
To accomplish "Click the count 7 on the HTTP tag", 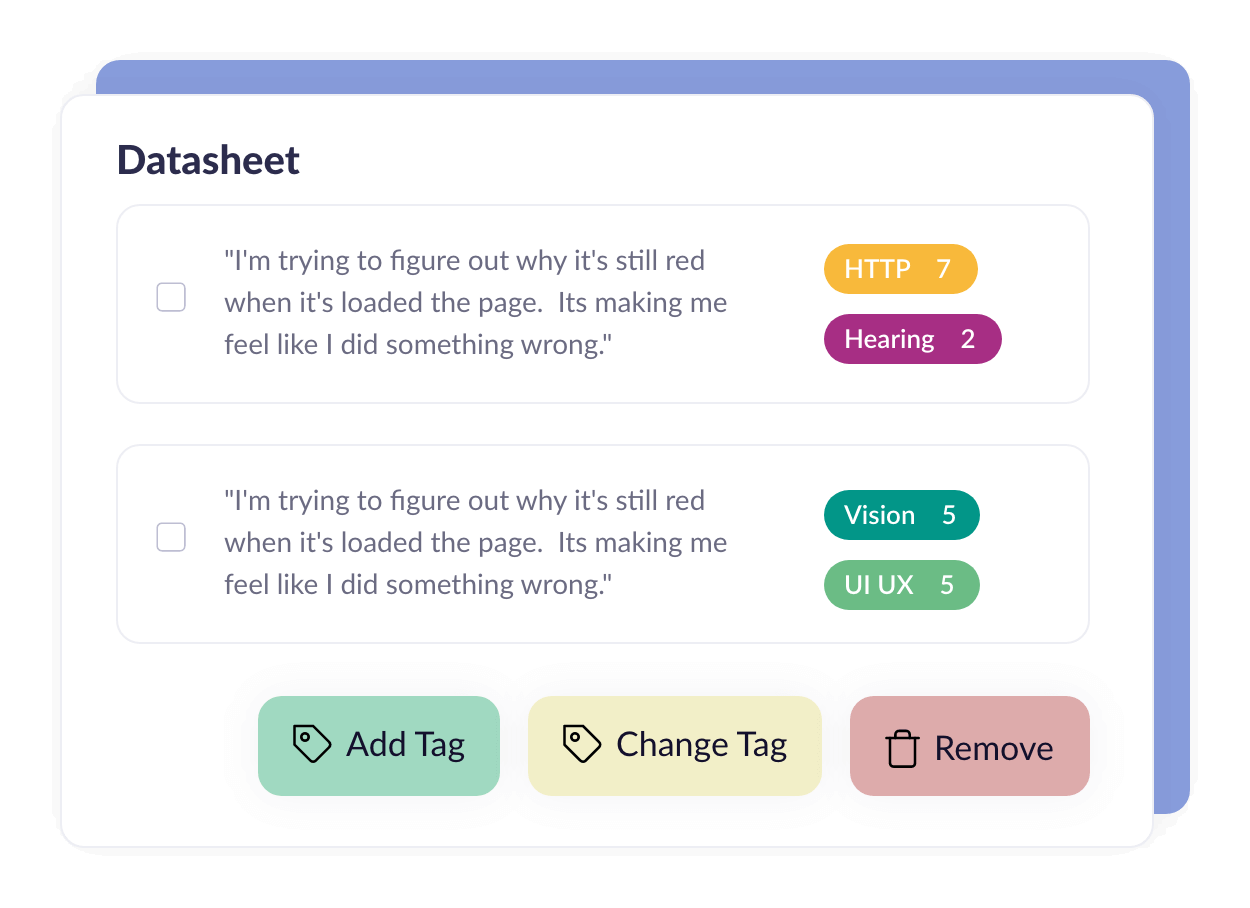I will 943,269.
